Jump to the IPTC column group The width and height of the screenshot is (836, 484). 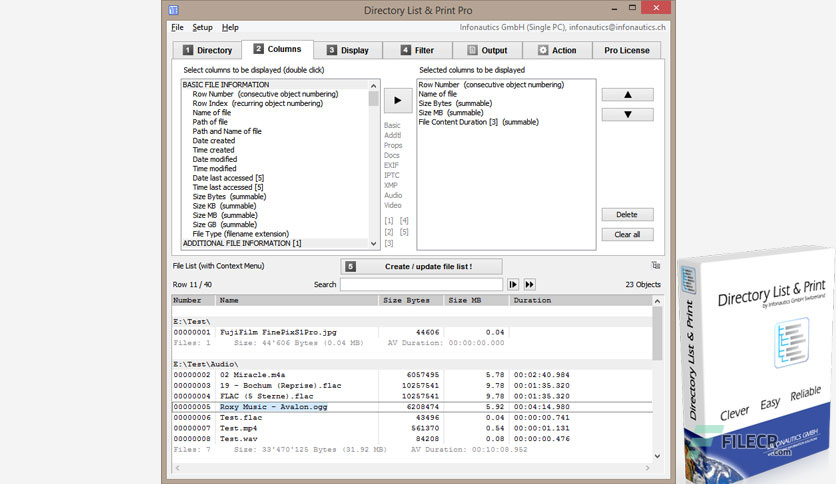pos(391,175)
